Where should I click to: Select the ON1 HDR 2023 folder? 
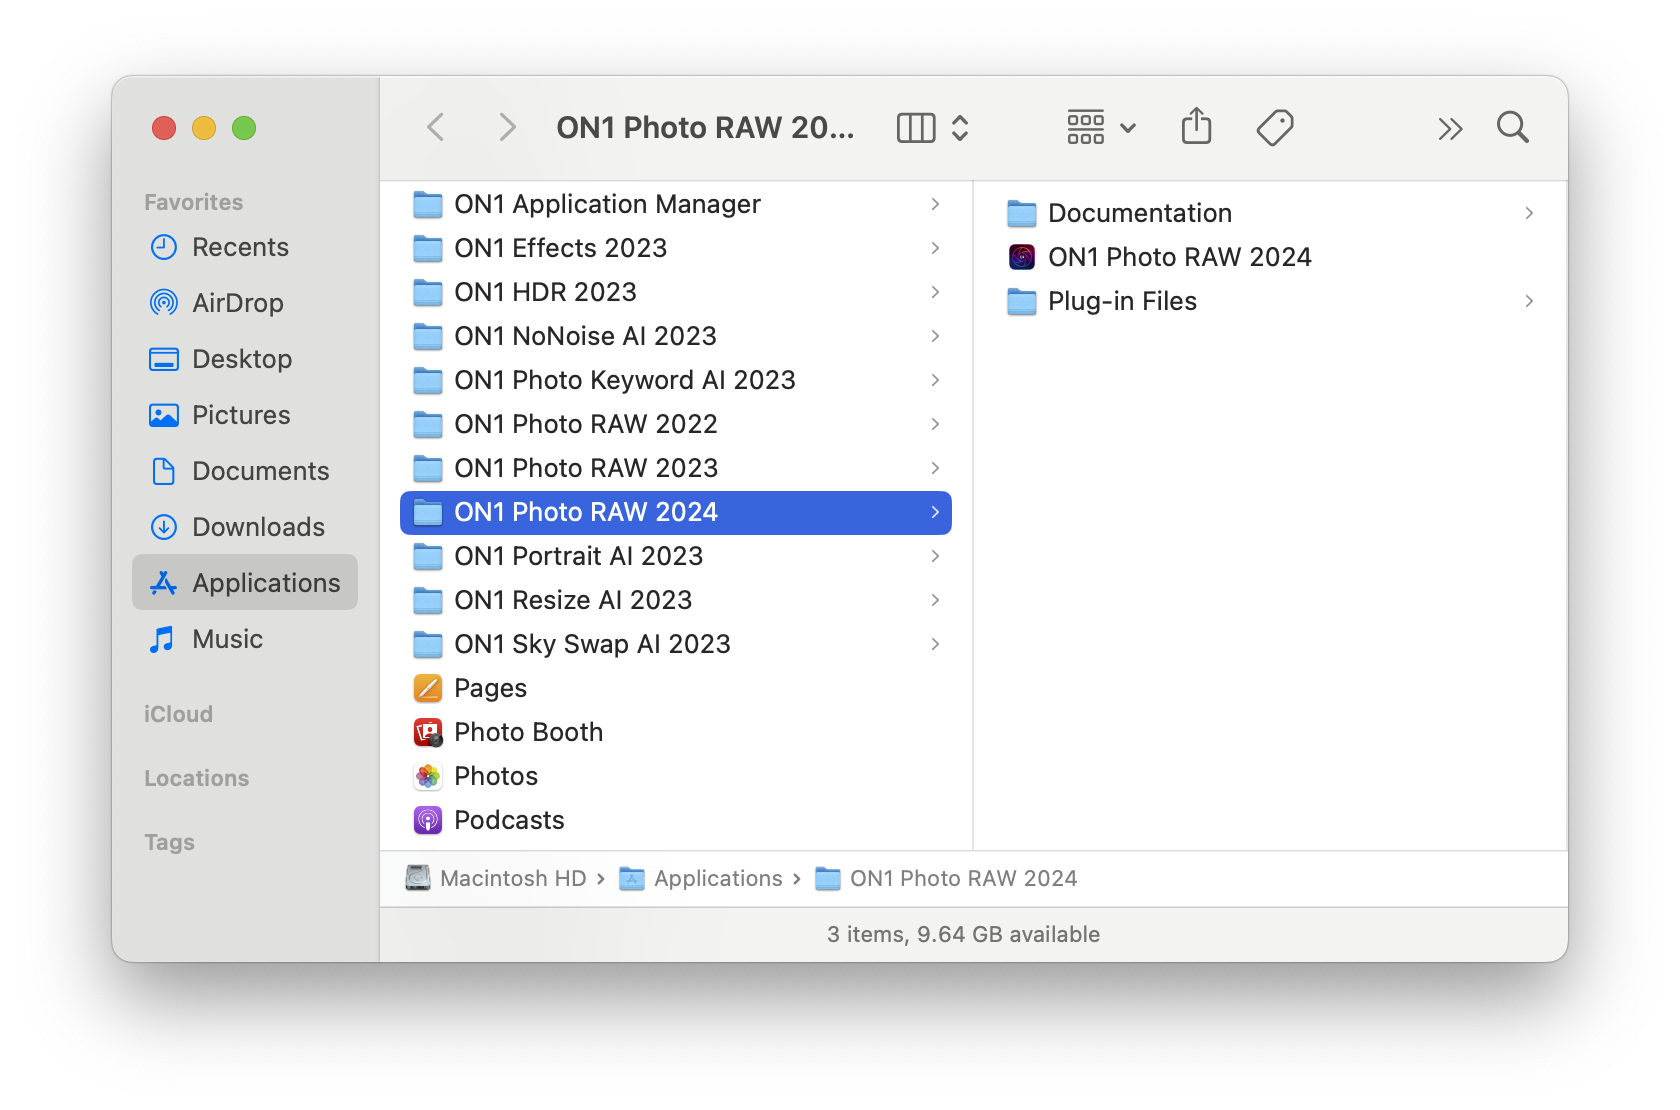[x=676, y=292]
